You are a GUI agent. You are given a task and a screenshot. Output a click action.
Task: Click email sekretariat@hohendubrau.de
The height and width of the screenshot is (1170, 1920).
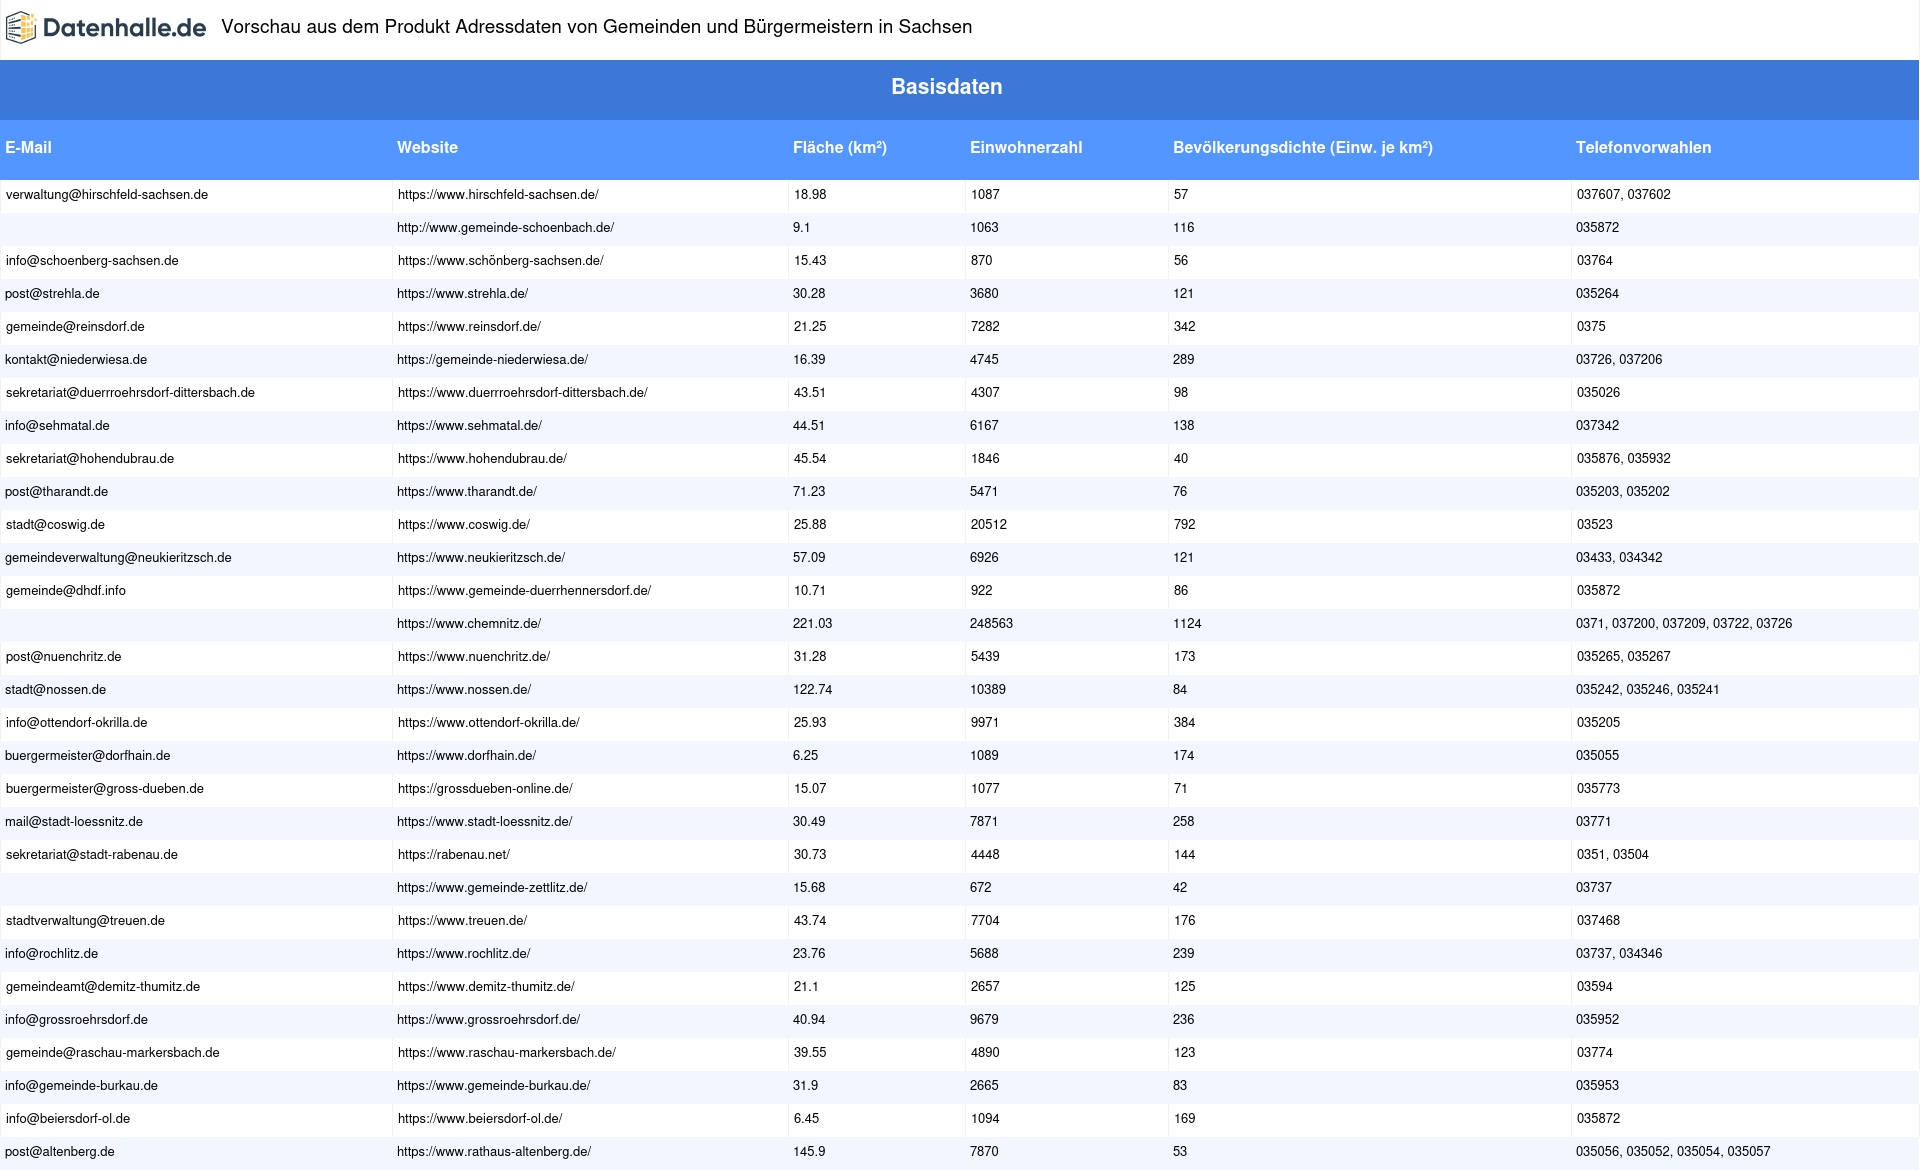point(90,459)
